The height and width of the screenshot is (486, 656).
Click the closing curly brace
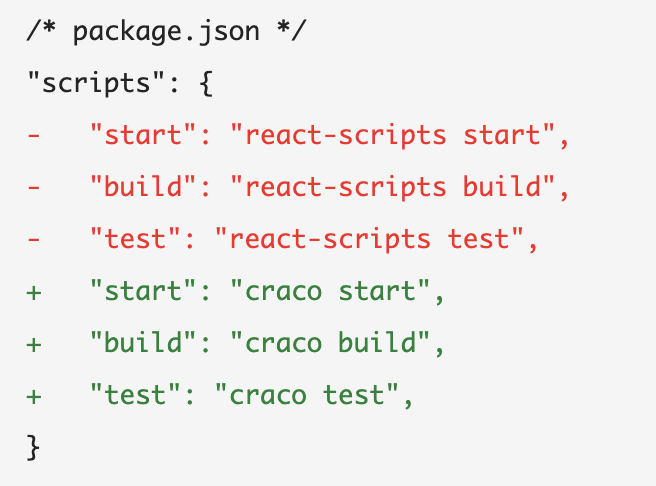33,448
